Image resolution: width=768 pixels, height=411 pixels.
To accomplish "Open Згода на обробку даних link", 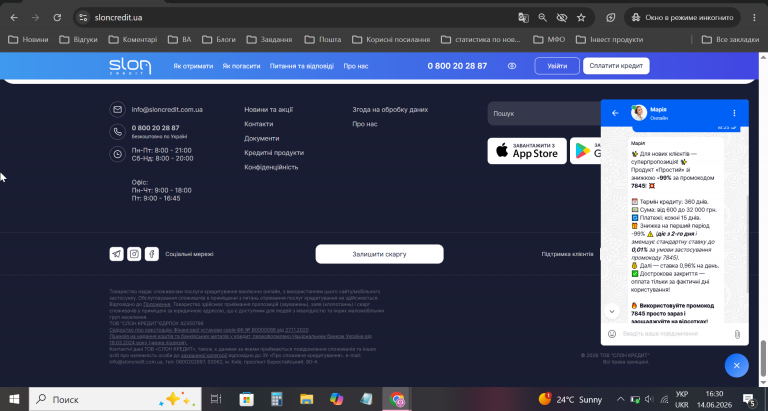I will tap(390, 110).
